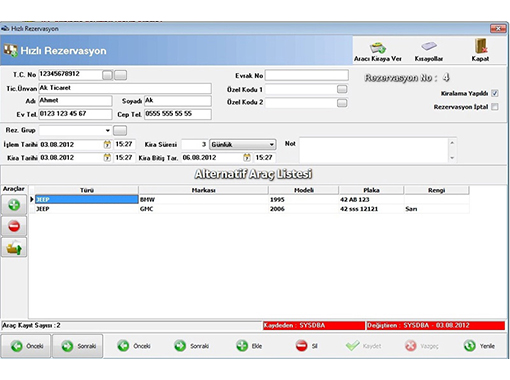
Task: Sort by Plaka column header
Action: (x=371, y=190)
